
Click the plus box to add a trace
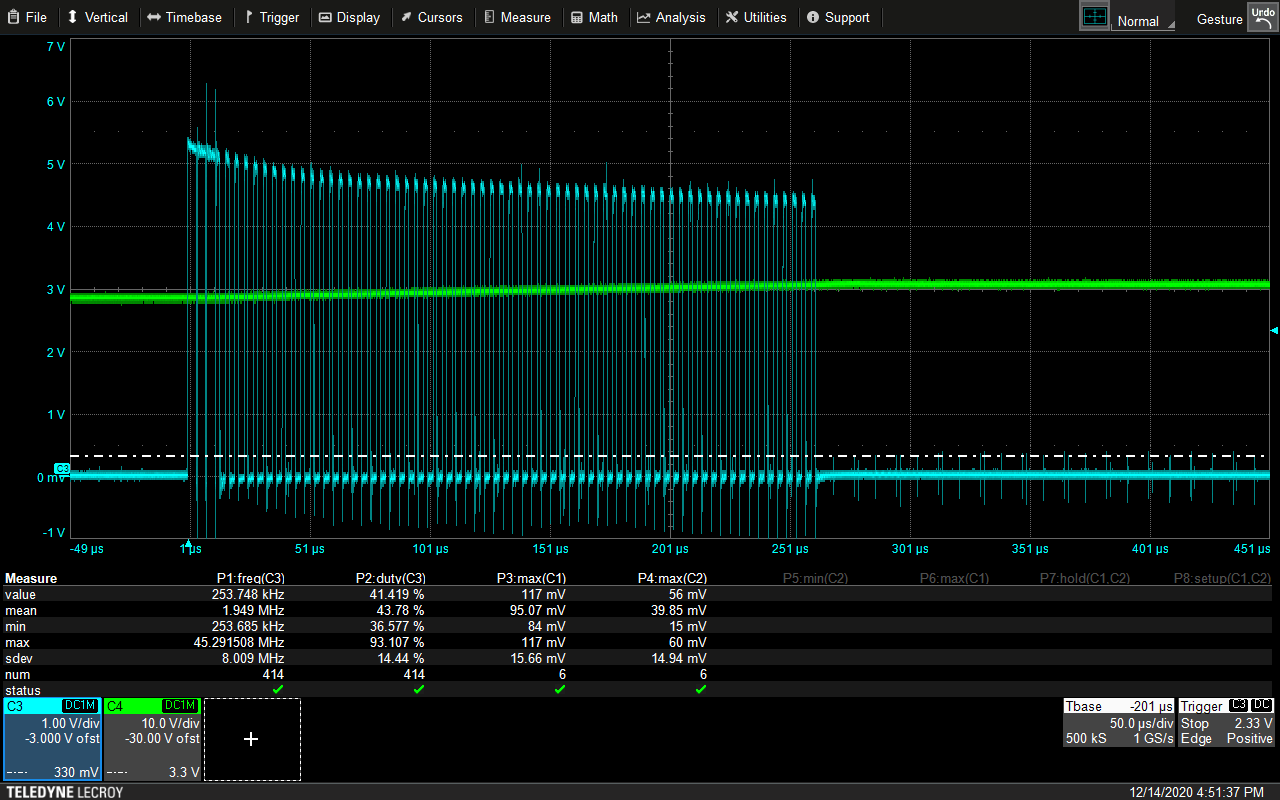click(251, 739)
